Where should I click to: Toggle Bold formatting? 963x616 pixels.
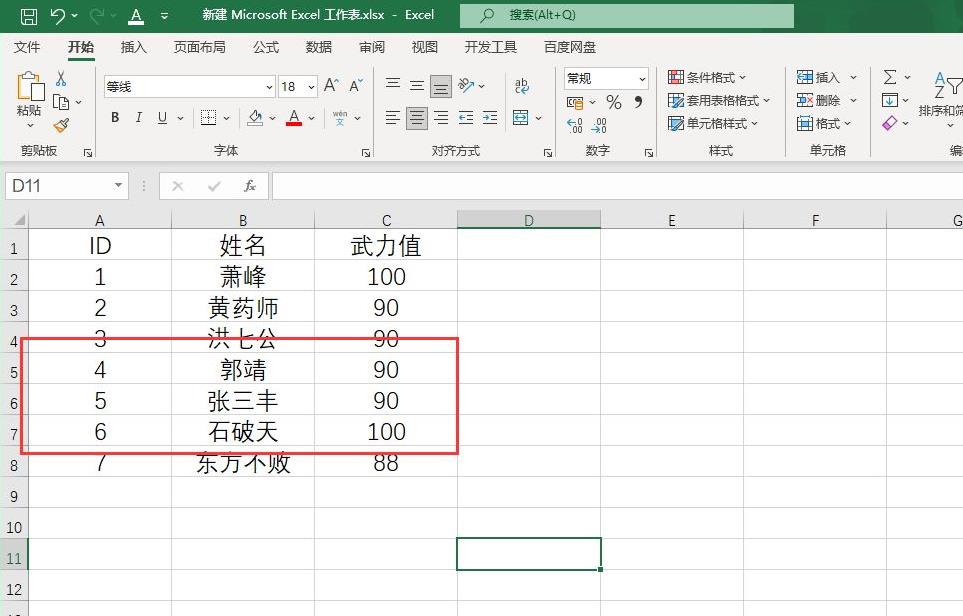pos(115,117)
